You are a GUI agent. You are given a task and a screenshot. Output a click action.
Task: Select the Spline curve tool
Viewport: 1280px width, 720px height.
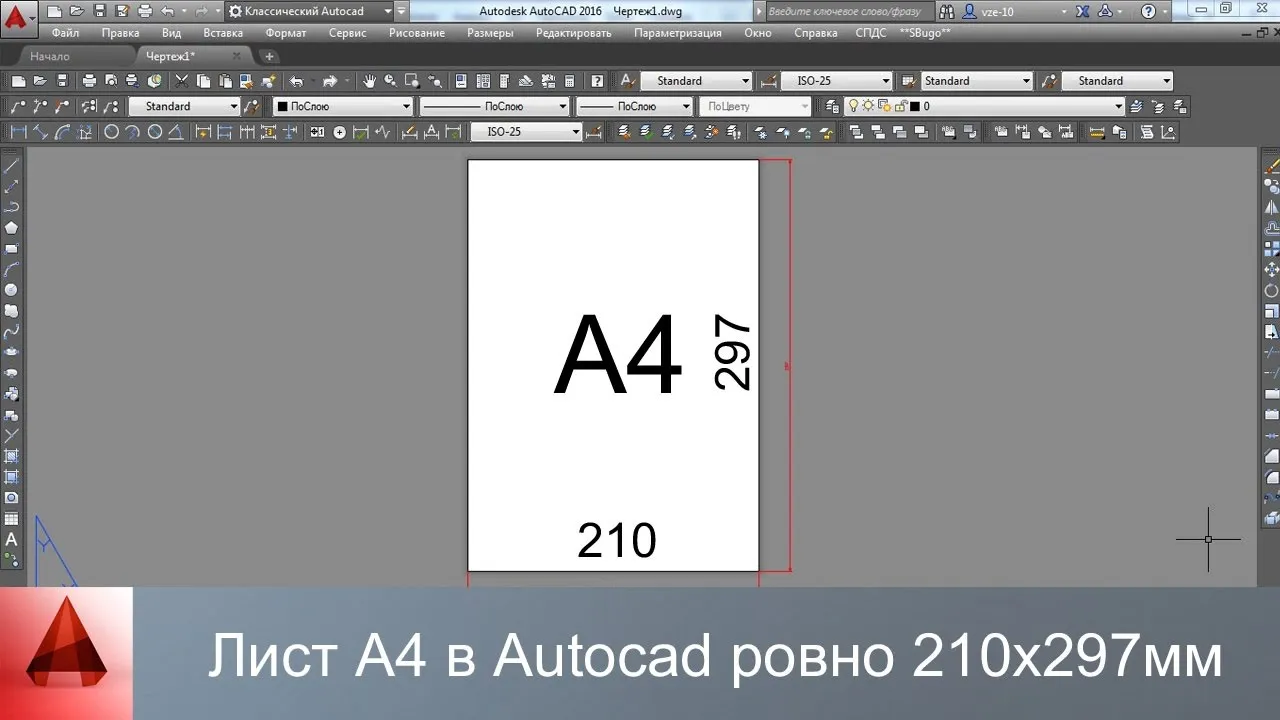point(12,331)
